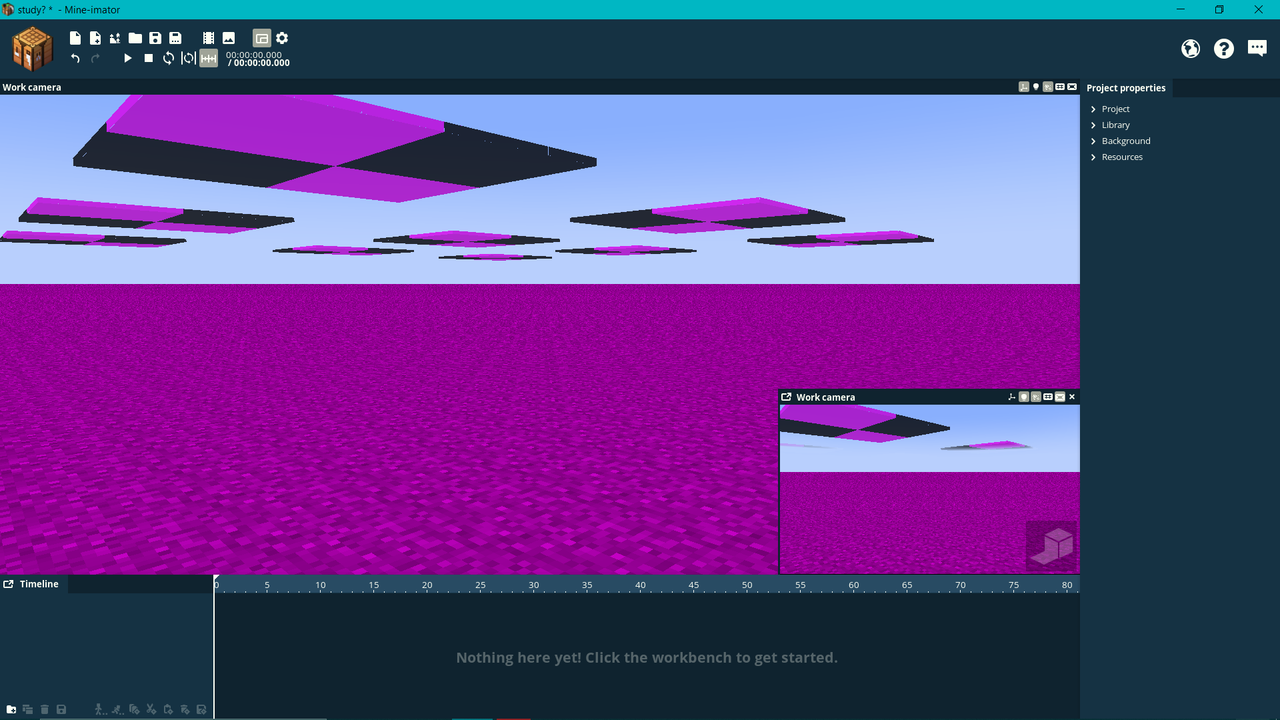
Task: Expand the Background section
Action: (x=1124, y=140)
